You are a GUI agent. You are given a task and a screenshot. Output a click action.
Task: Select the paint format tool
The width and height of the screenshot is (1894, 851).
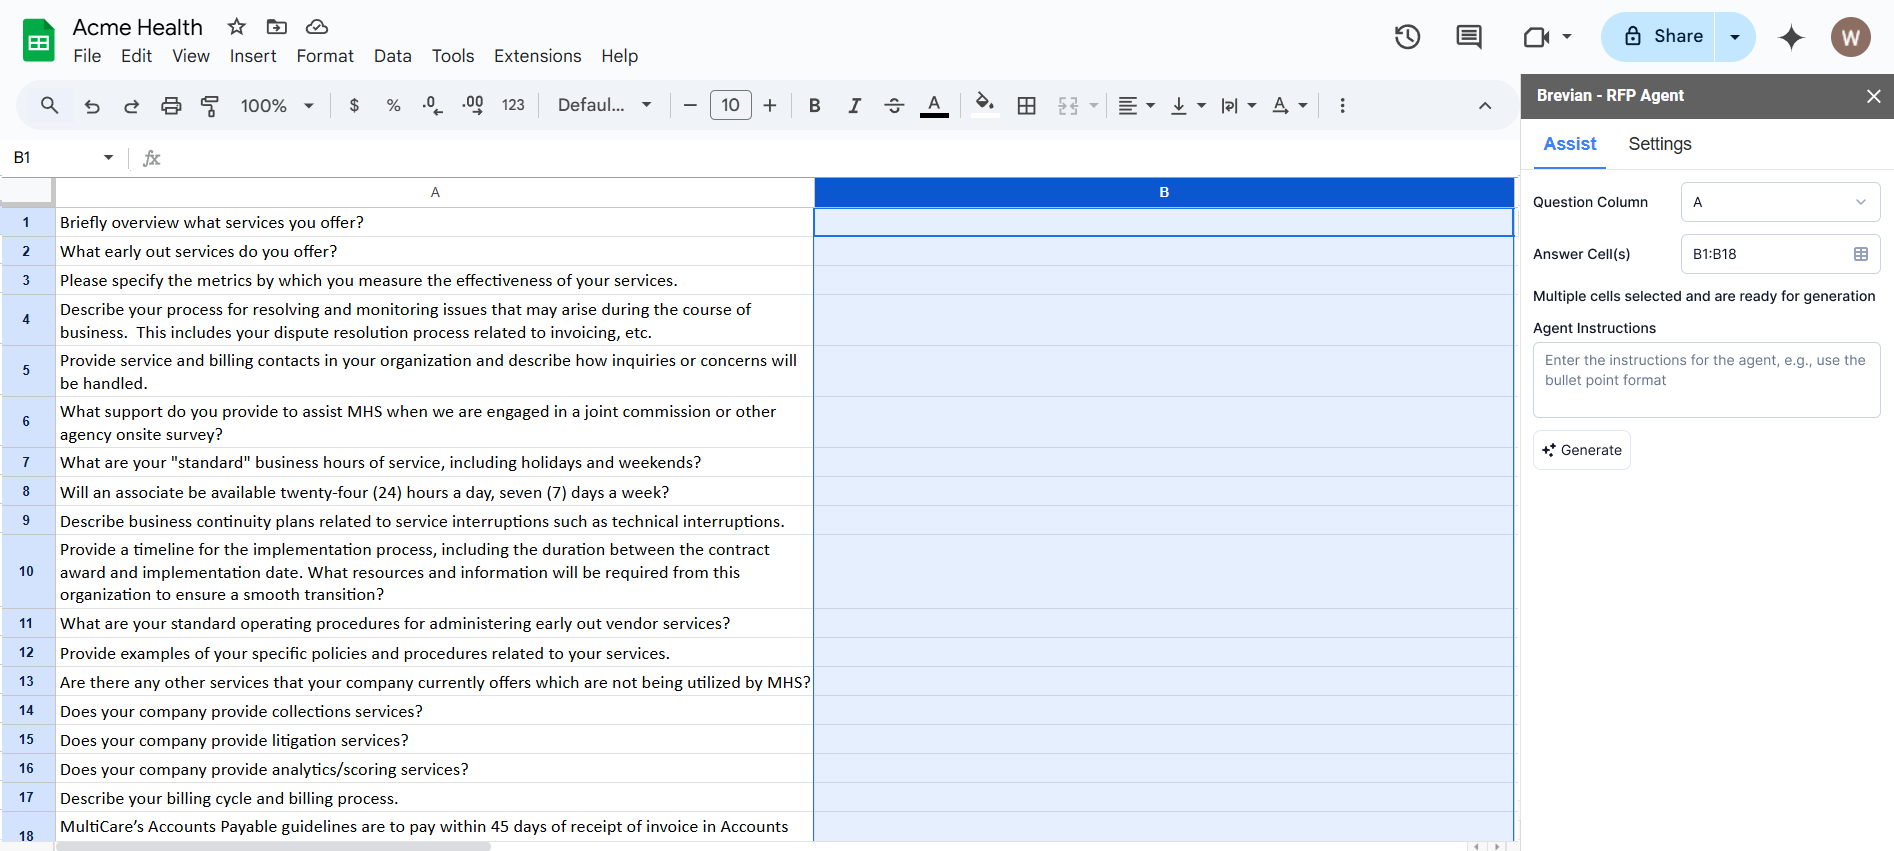(210, 105)
